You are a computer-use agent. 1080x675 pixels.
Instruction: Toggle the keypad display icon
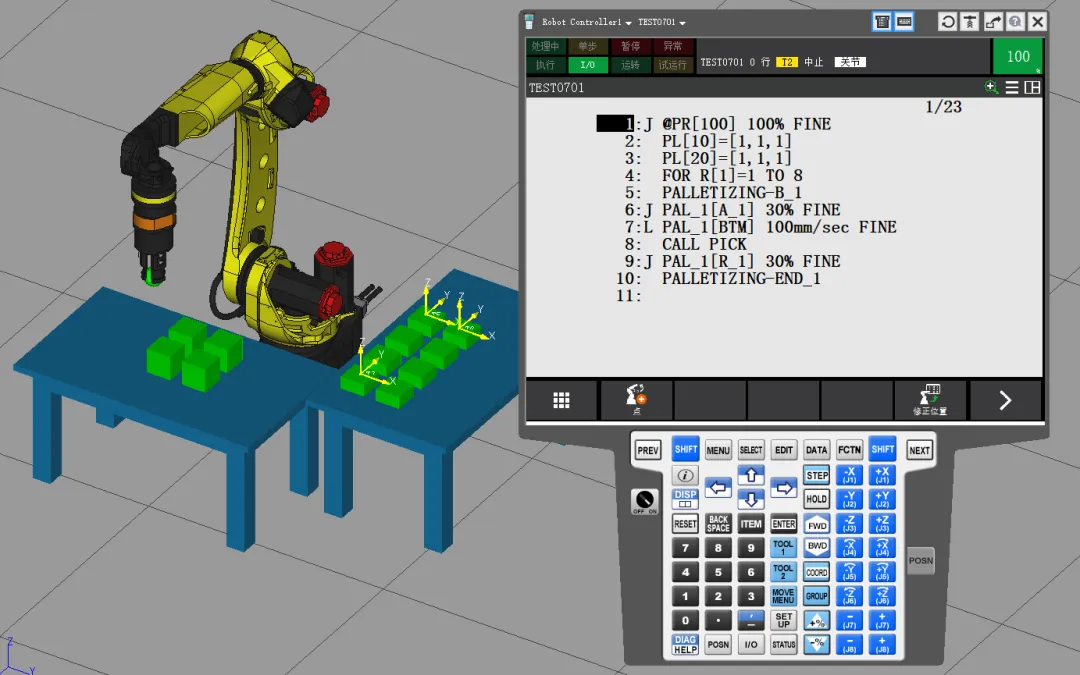point(904,22)
